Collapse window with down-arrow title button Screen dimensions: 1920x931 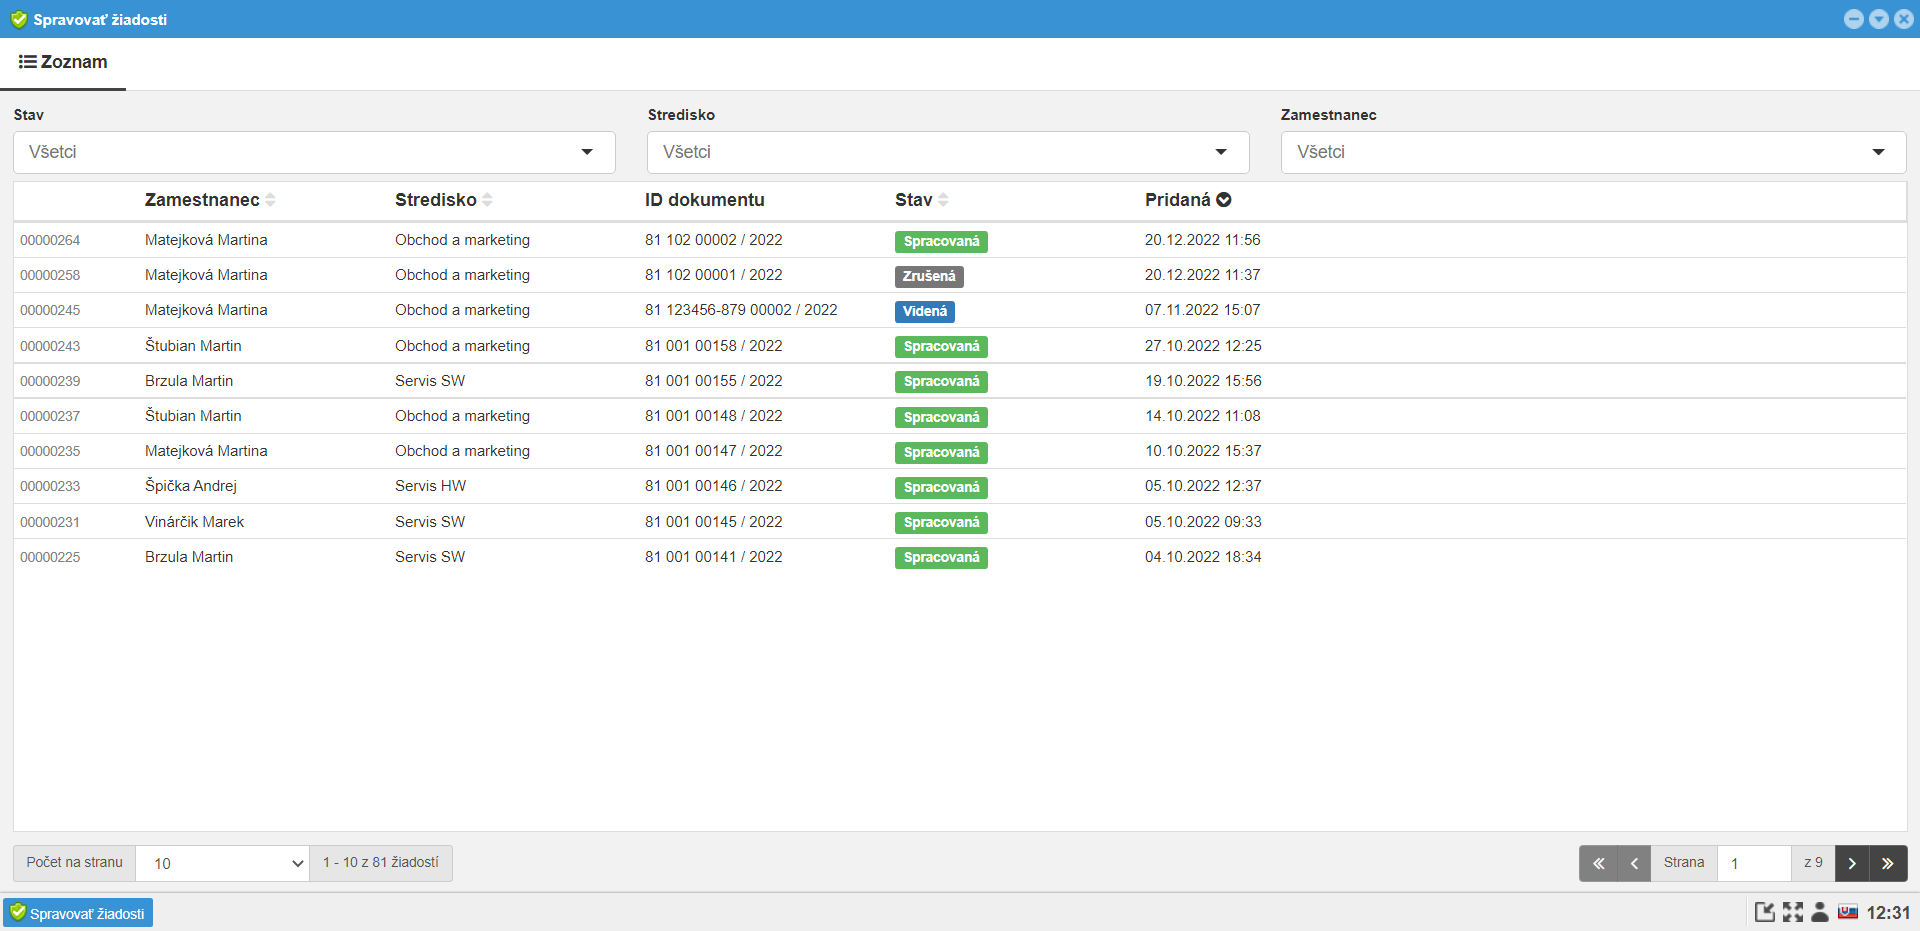[1879, 19]
